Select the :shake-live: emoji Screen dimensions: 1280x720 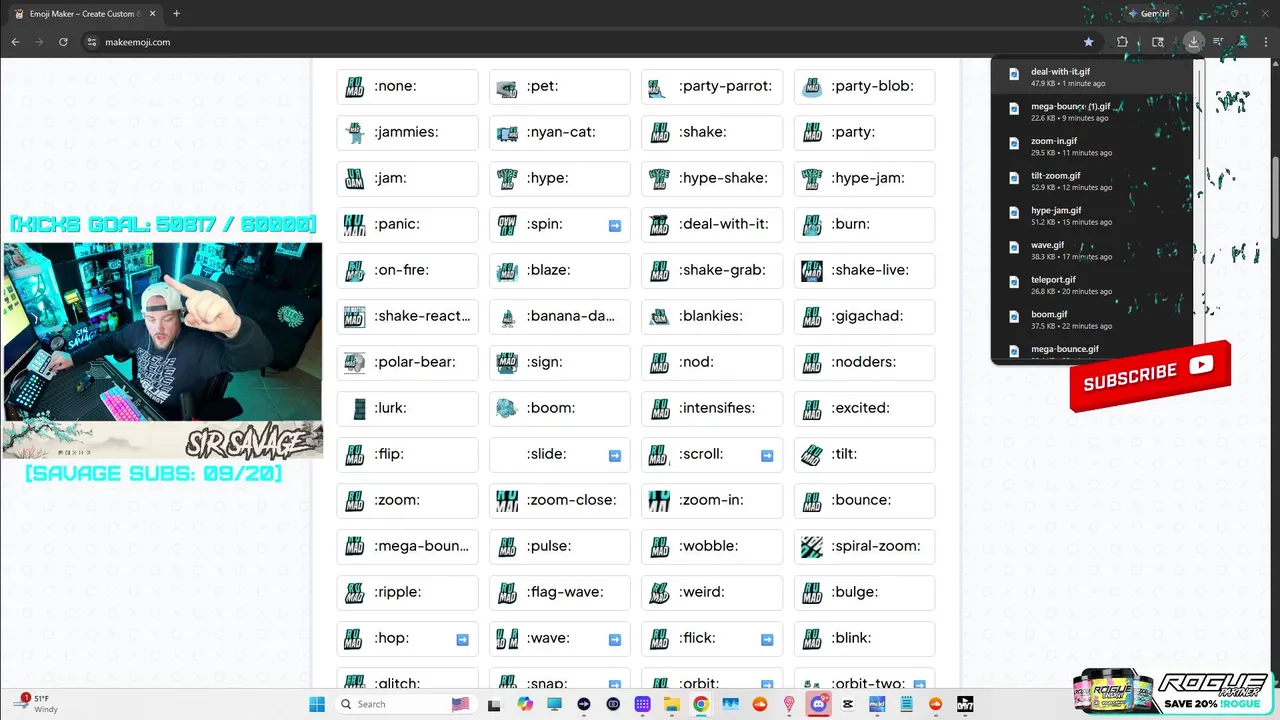864,270
